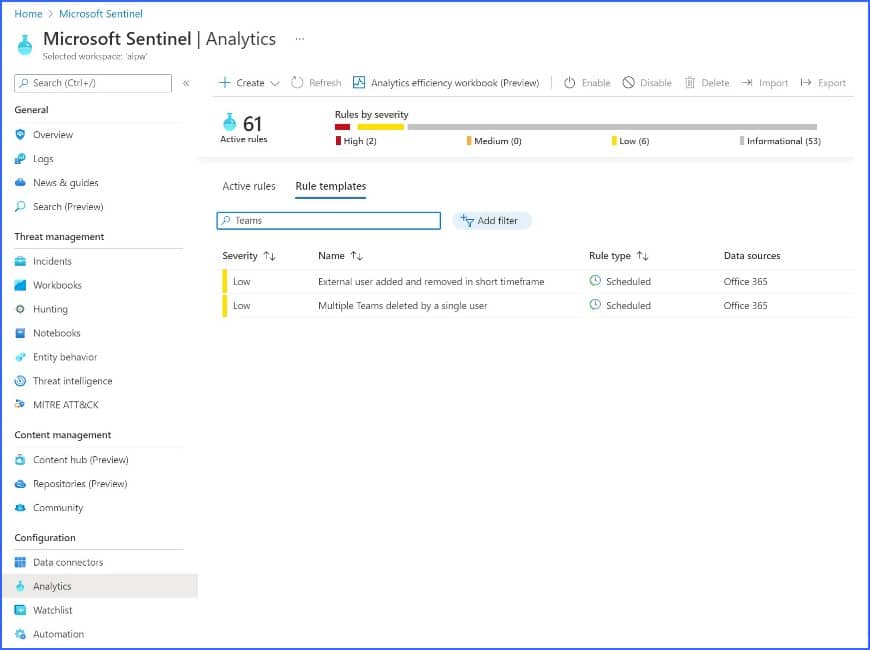This screenshot has width=870, height=650.
Task: Open the Analytics efficiency workbook chart icon
Action: (359, 82)
